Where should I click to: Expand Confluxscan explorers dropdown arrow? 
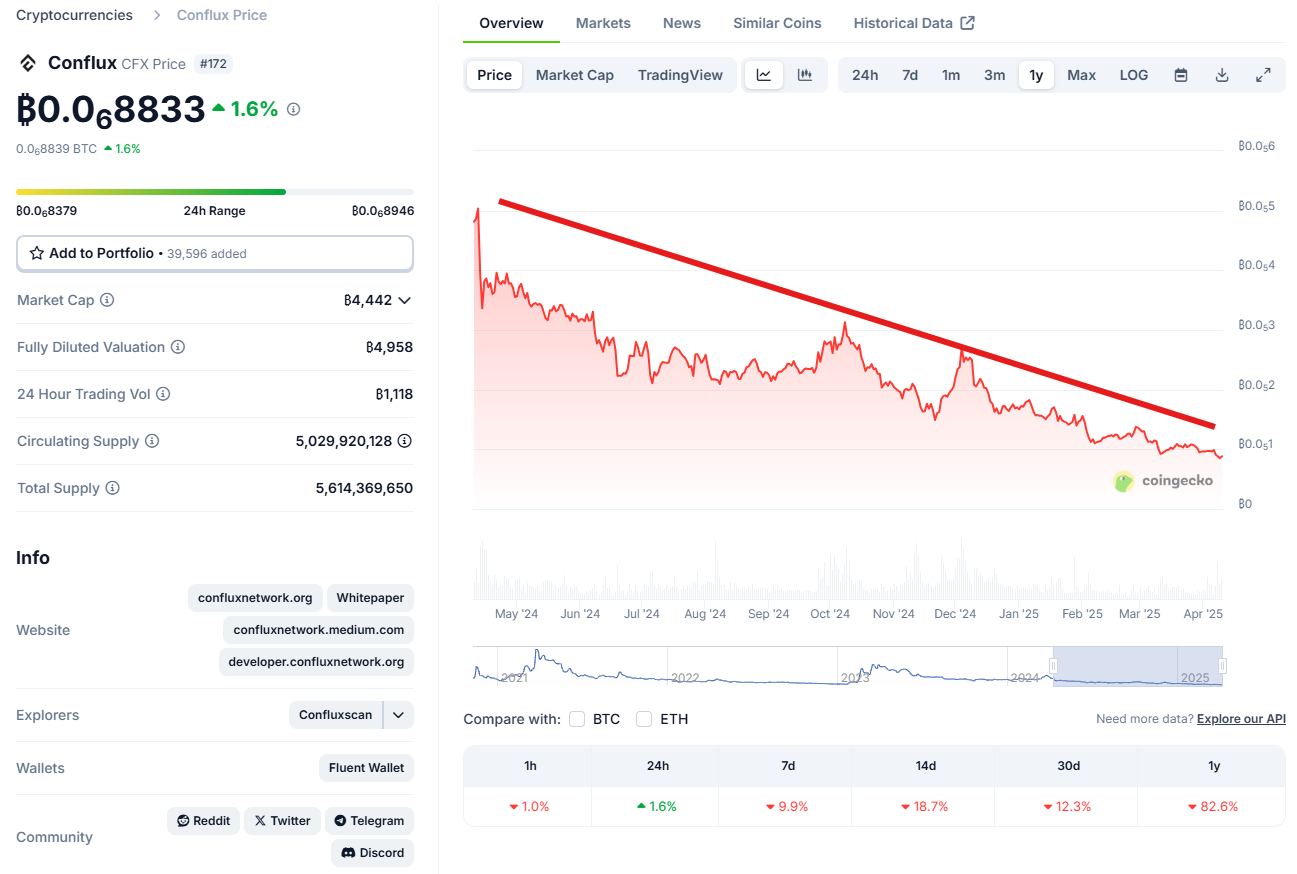click(x=398, y=715)
